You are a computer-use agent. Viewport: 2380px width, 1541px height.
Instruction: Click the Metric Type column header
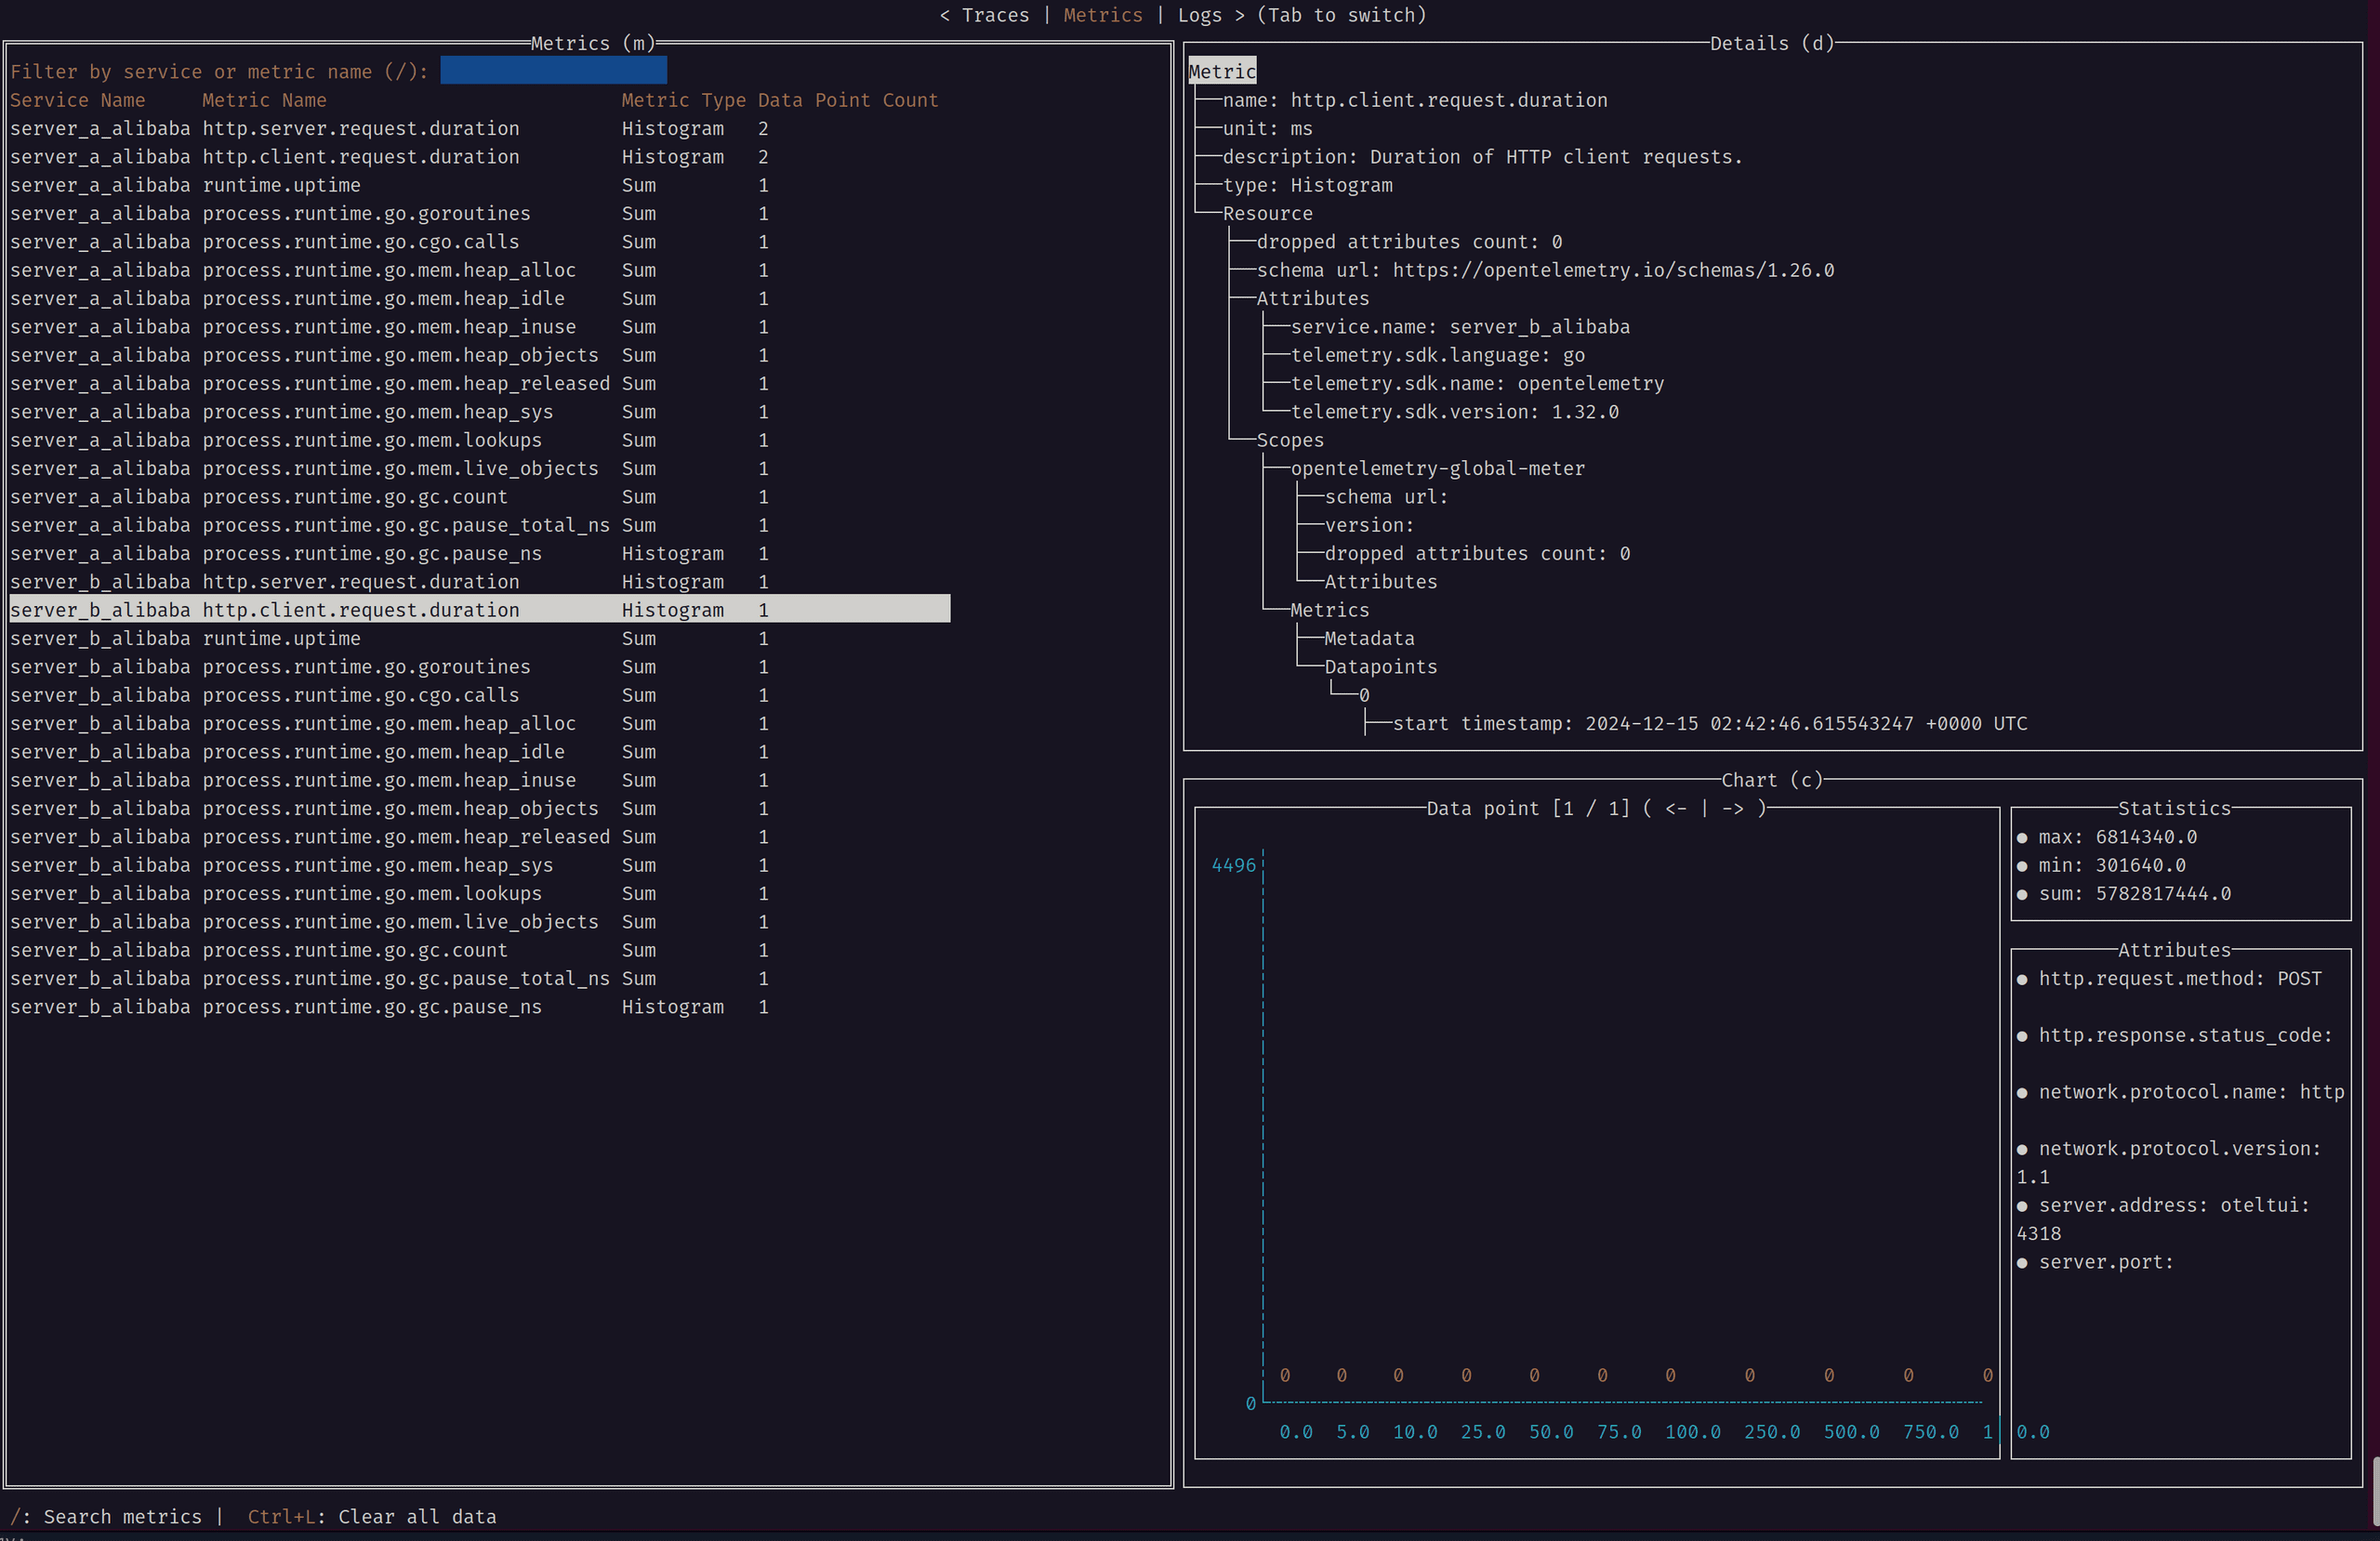682,100
